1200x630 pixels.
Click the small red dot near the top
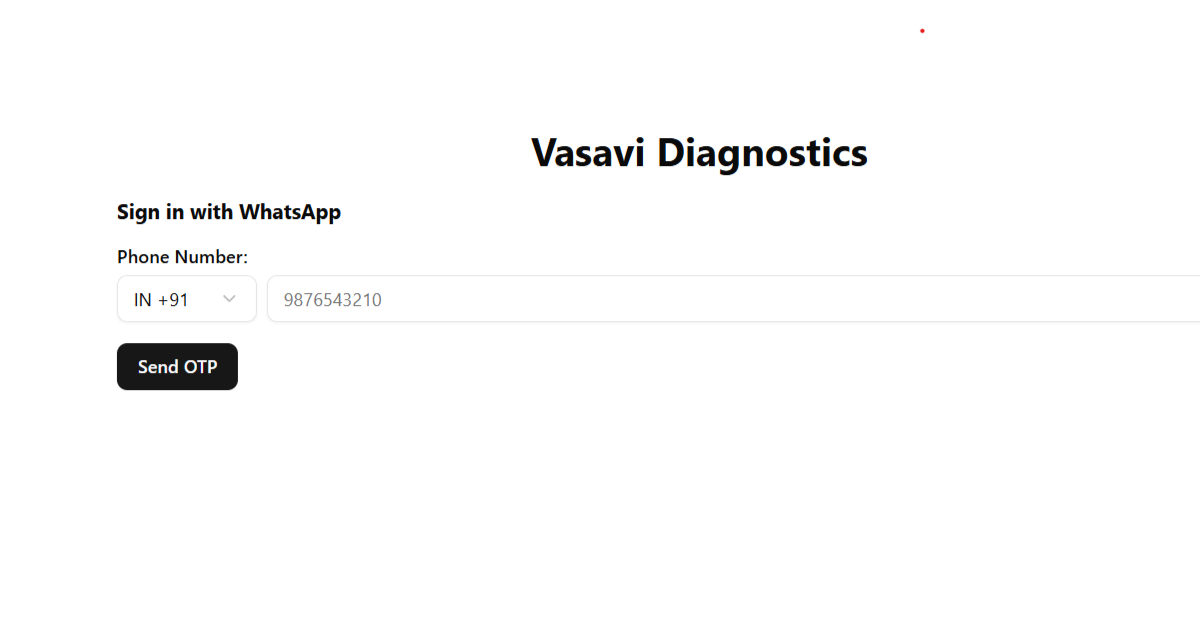click(921, 30)
